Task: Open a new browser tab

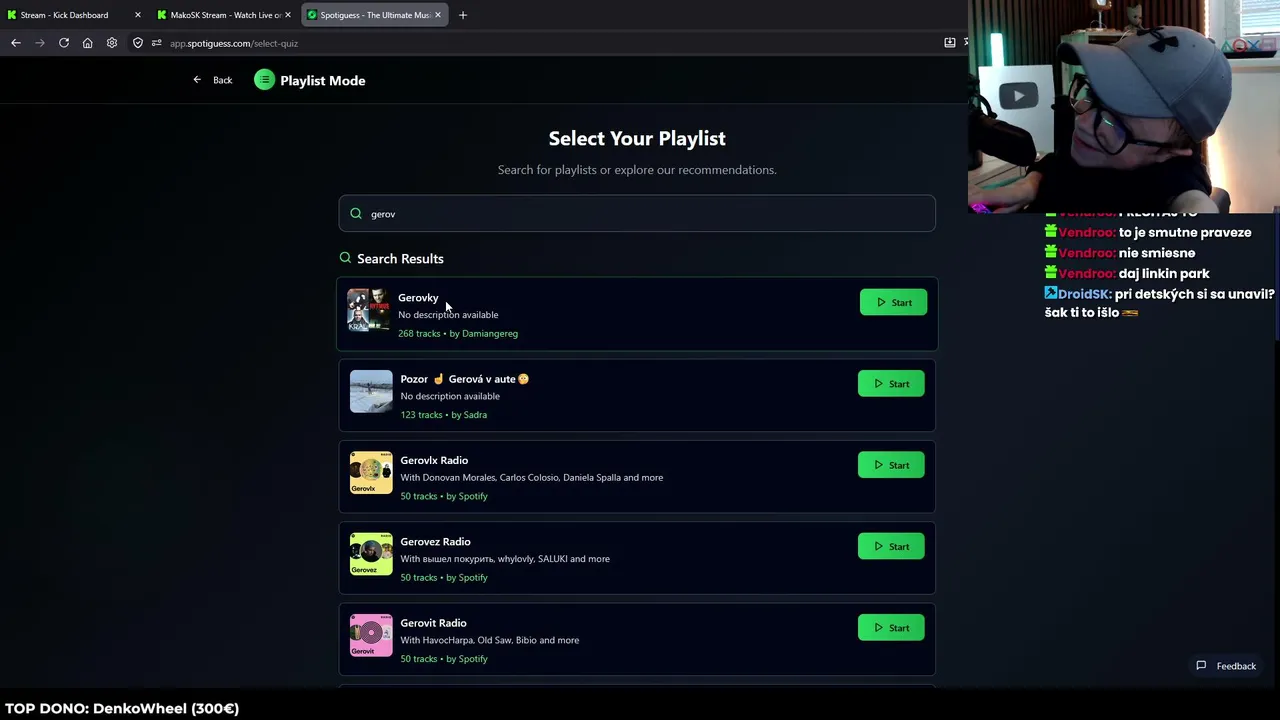Action: (463, 15)
